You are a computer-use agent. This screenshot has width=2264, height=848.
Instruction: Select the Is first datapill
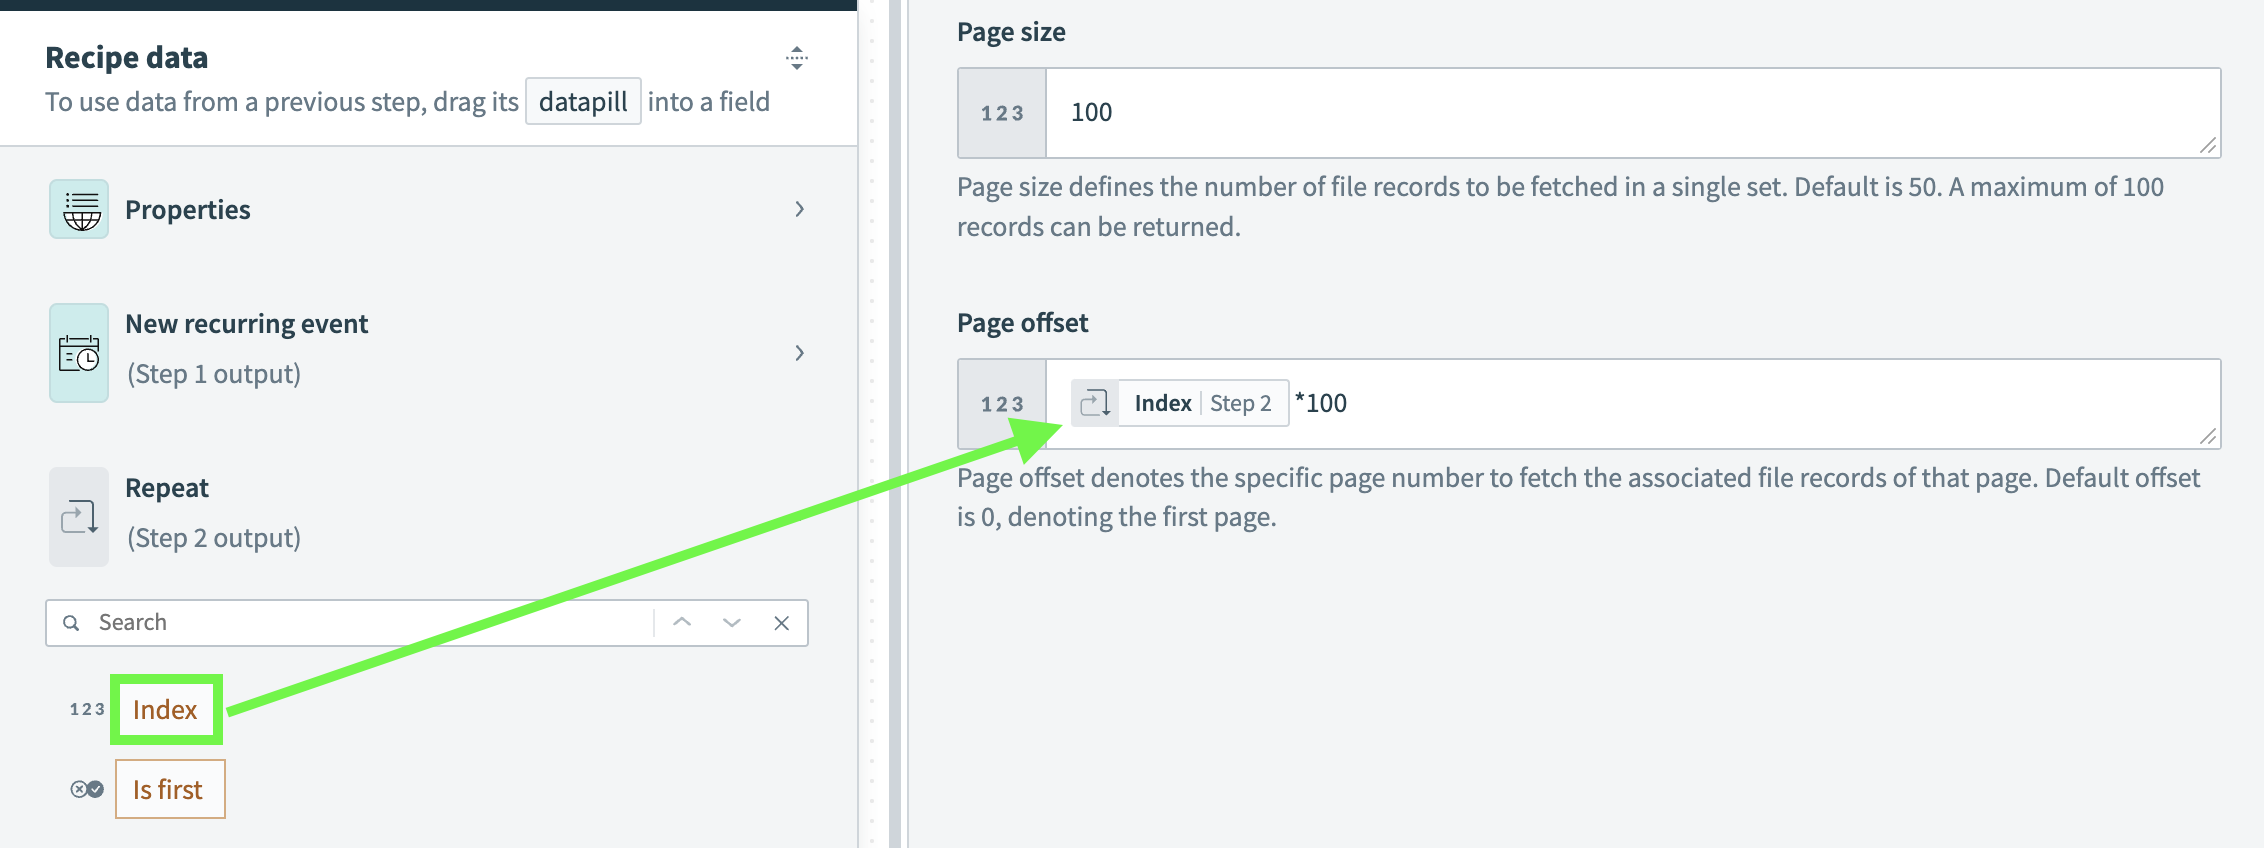click(170, 789)
